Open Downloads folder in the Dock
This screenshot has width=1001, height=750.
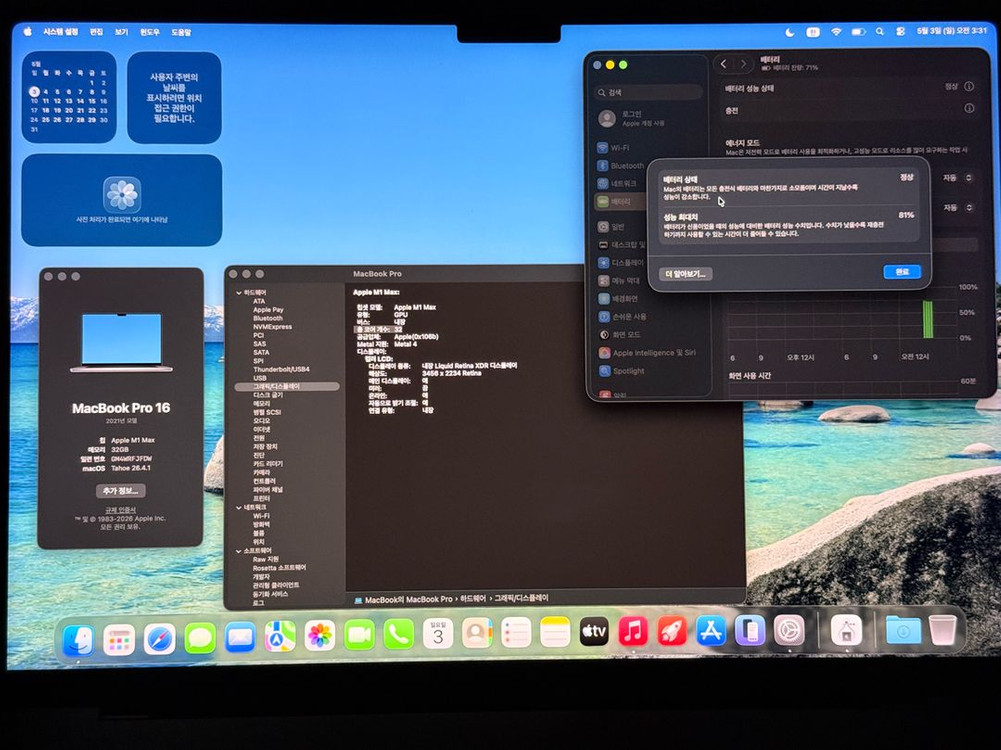click(x=903, y=631)
